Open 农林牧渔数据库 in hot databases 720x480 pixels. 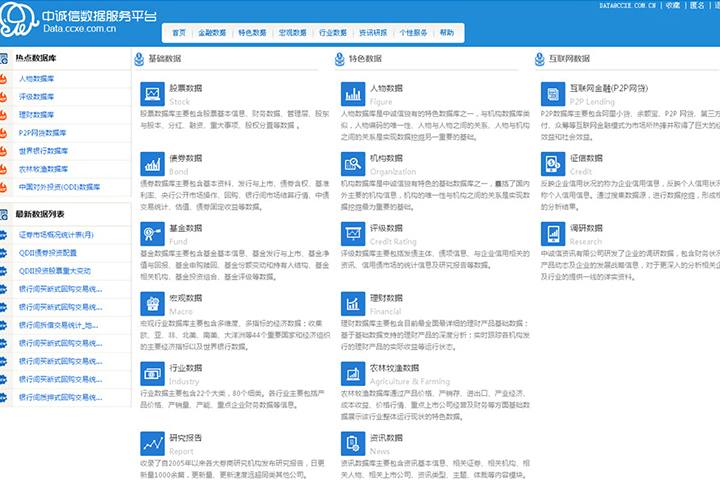[43, 169]
